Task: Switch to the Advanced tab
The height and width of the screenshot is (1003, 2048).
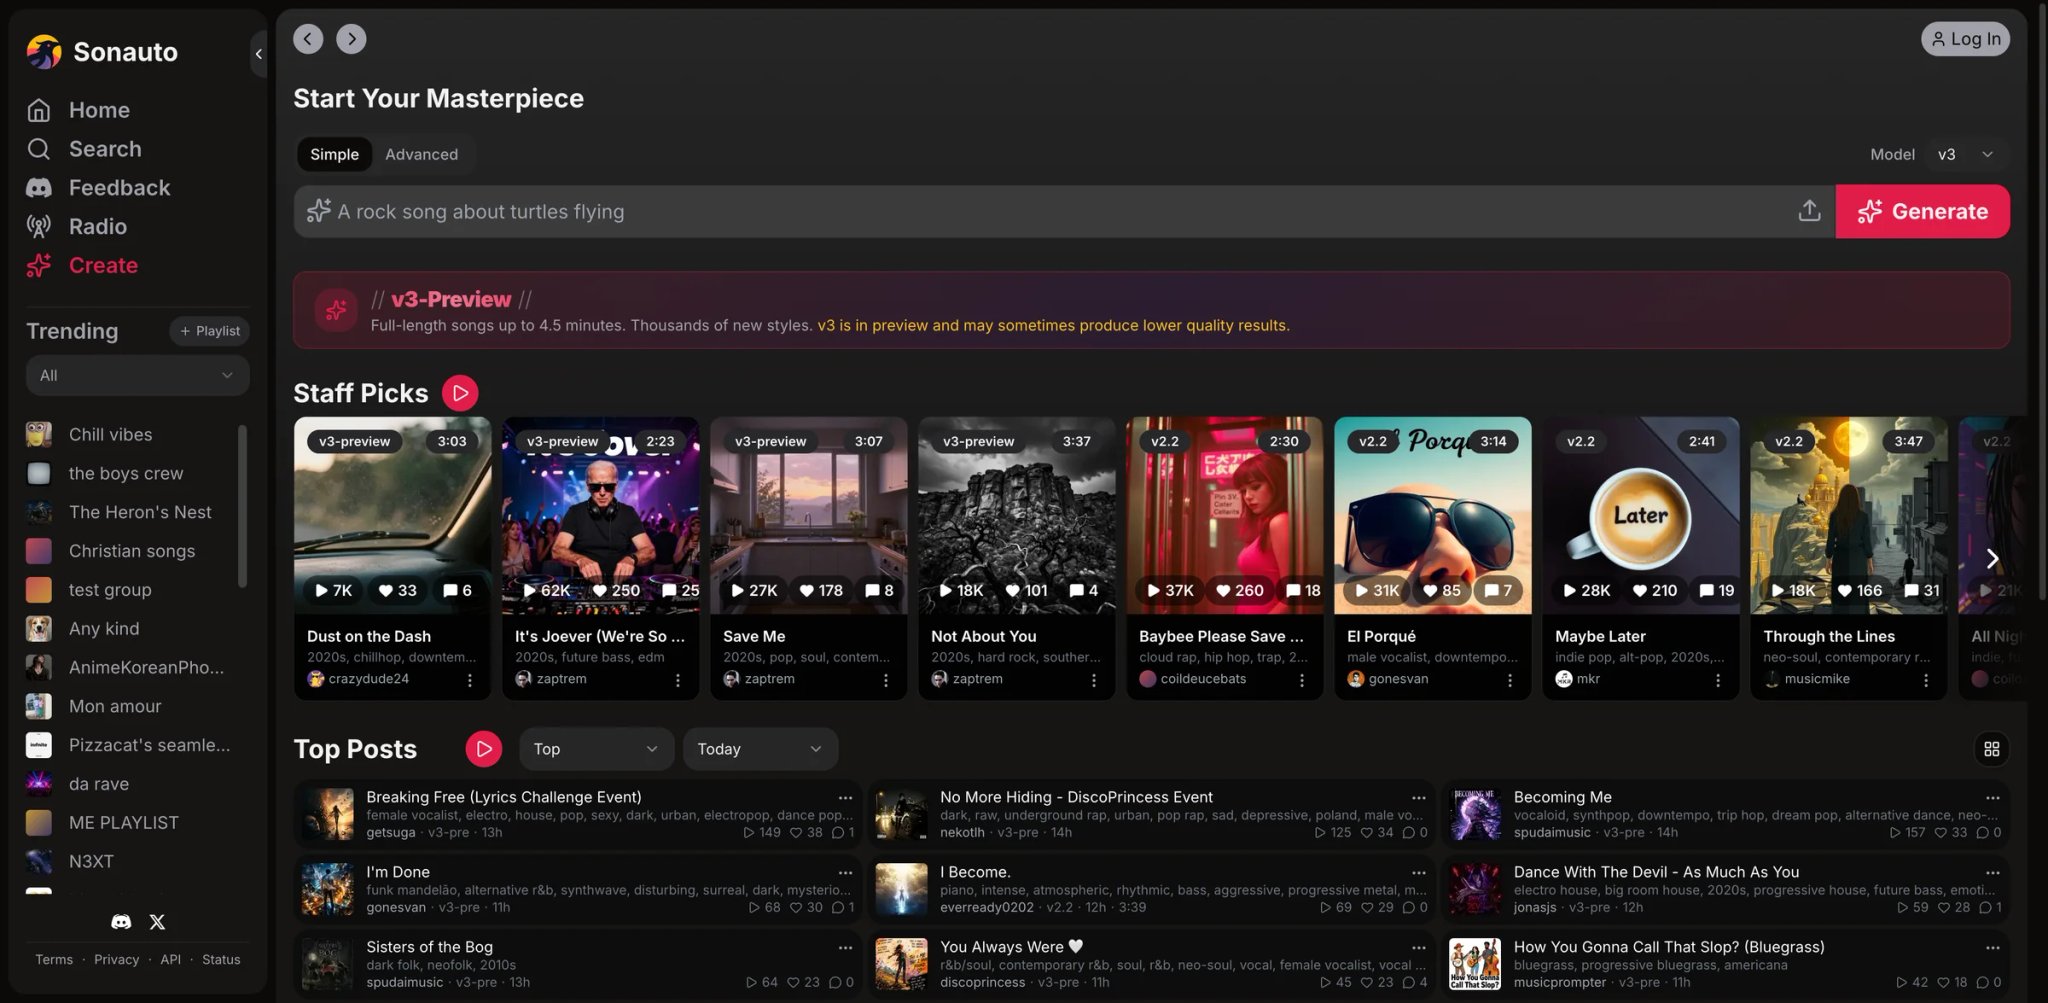Action: point(421,154)
